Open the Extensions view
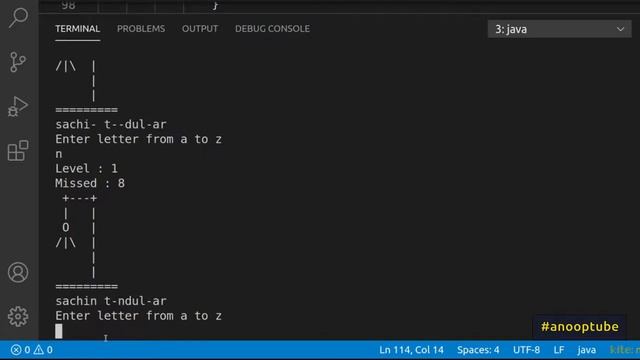The image size is (640, 360). [18, 151]
